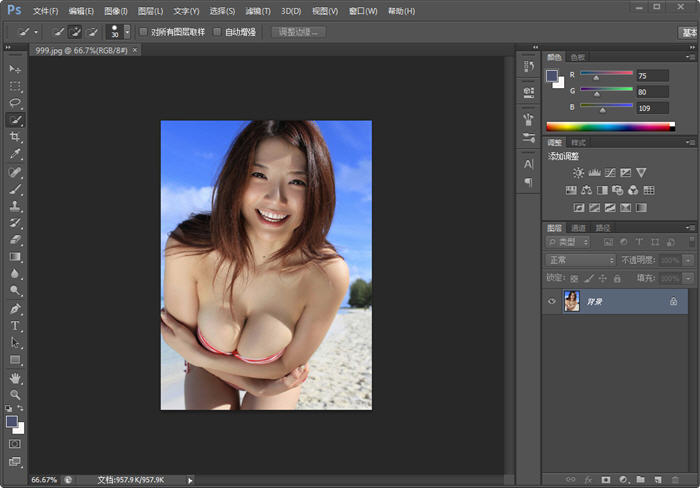The width and height of the screenshot is (700, 488).
Task: Click the foreground color swatch in toolbox
Action: [12, 421]
